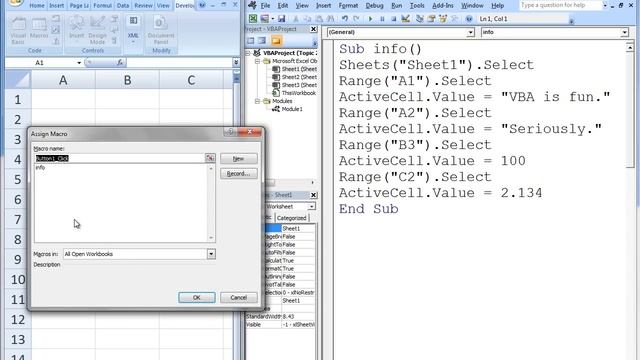The image size is (640, 360).
Task: Open Properties Window via toolbar icon
Action: [431, 19]
